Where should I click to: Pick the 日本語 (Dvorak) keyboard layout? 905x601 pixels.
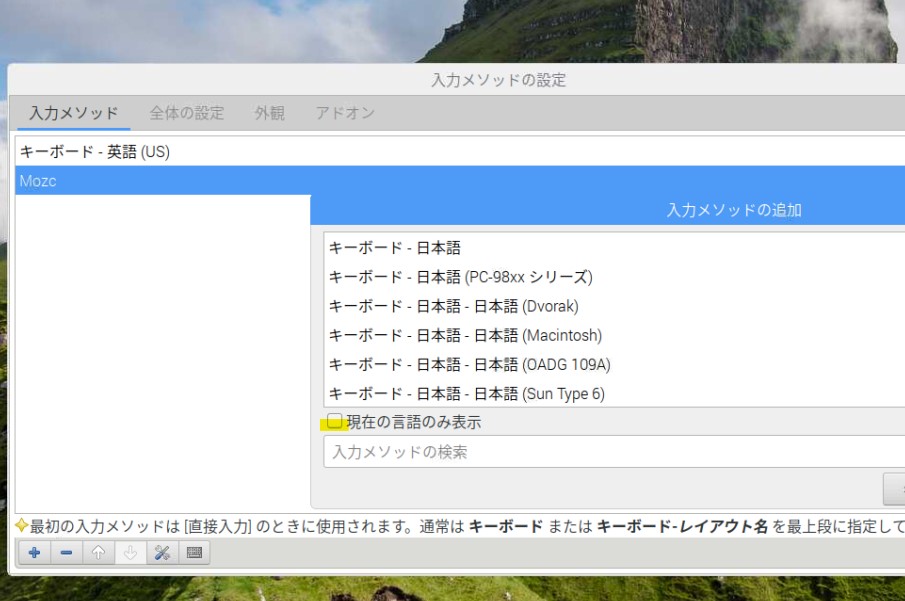tap(454, 306)
